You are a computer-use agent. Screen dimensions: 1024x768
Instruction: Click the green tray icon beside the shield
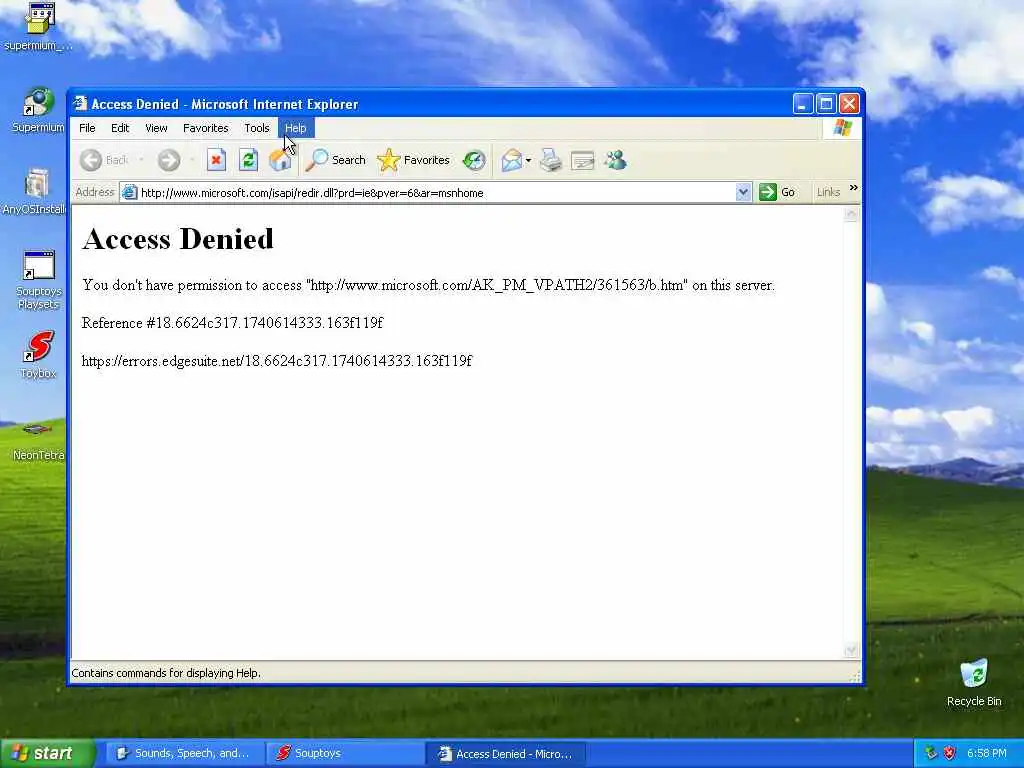(931, 753)
